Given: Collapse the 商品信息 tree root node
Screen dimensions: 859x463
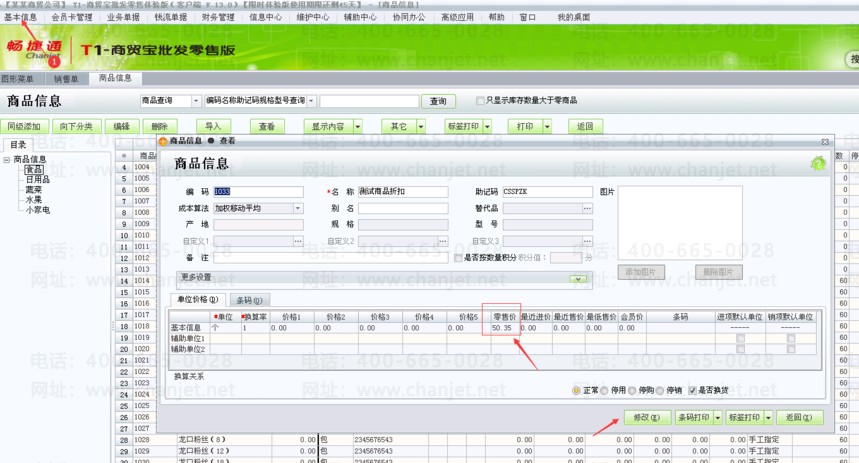Looking at the screenshot, I should pos(7,159).
